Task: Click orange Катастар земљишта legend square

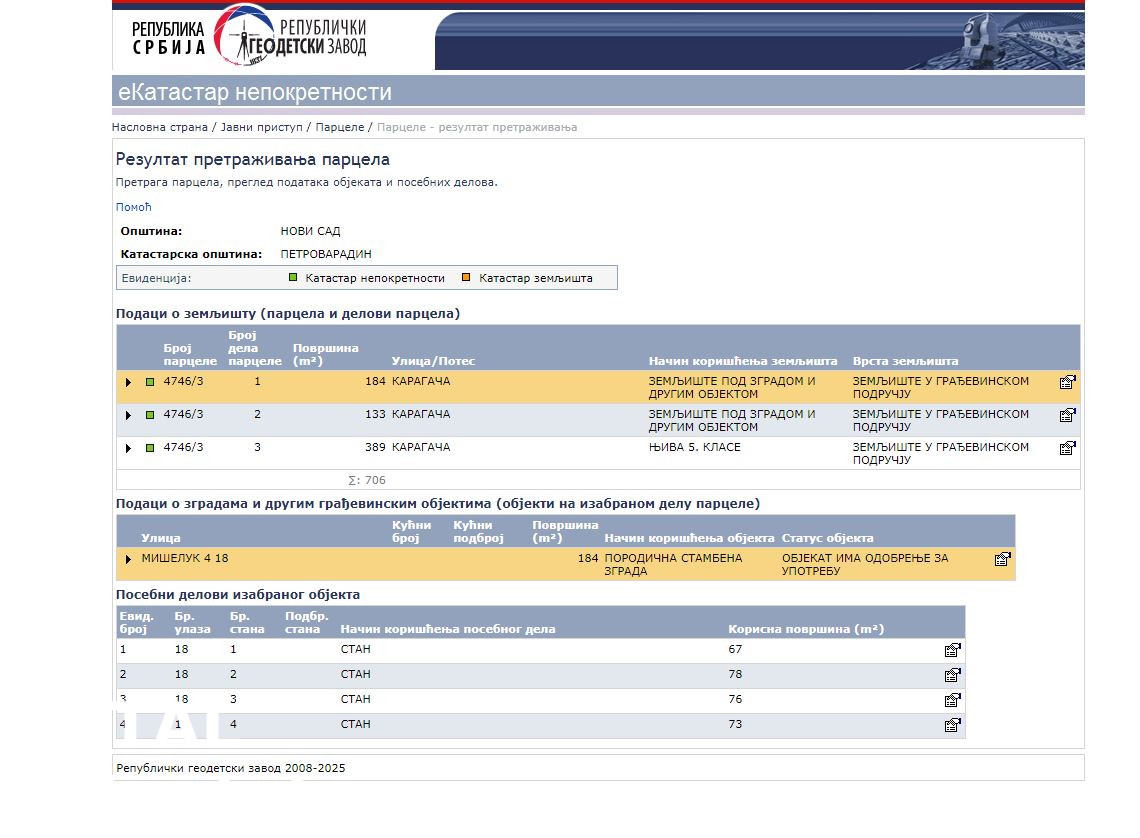Action: pos(466,278)
